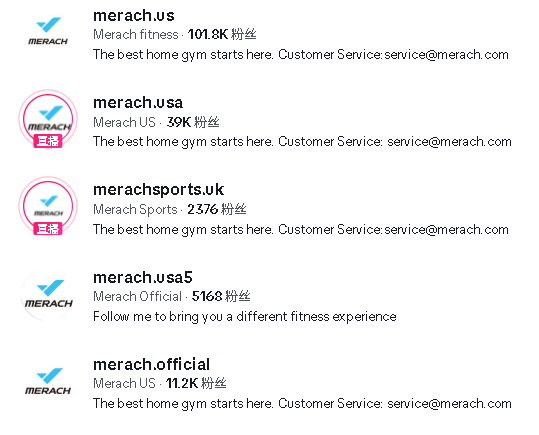Viewport: 539px width, 435px height.
Task: Click Merach Official 5168 followers line
Action: (172, 296)
